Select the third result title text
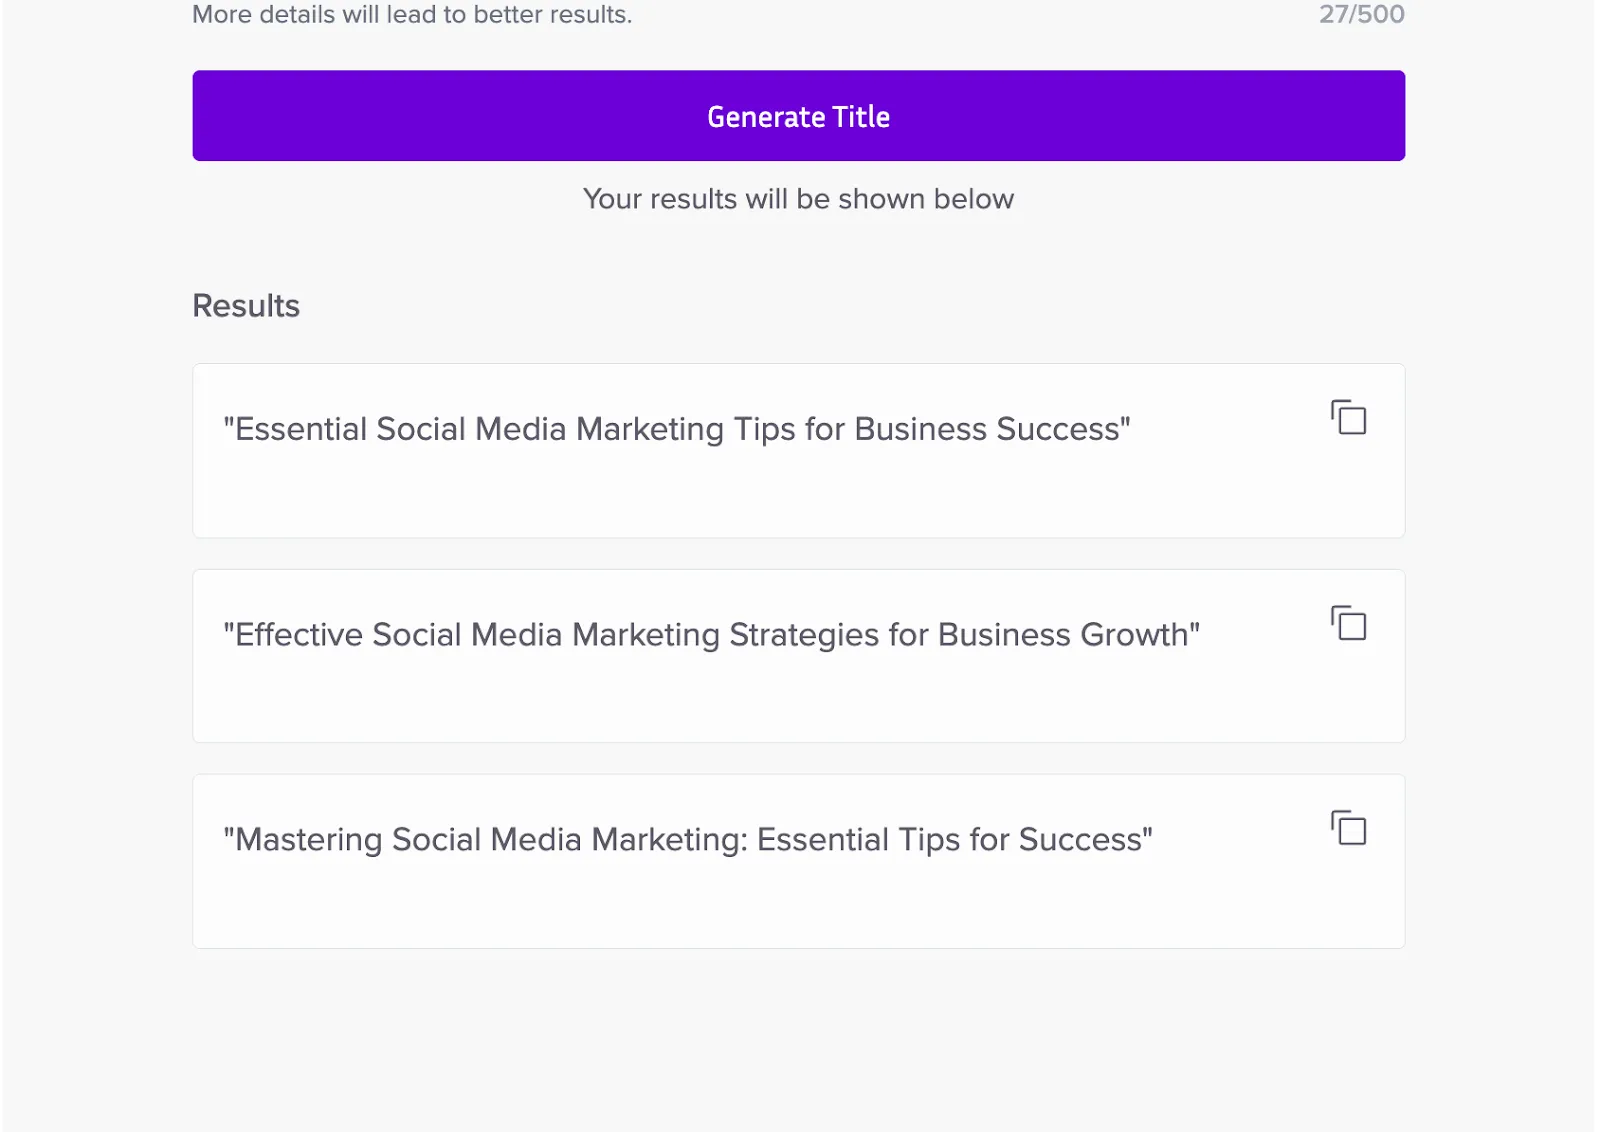 point(687,840)
